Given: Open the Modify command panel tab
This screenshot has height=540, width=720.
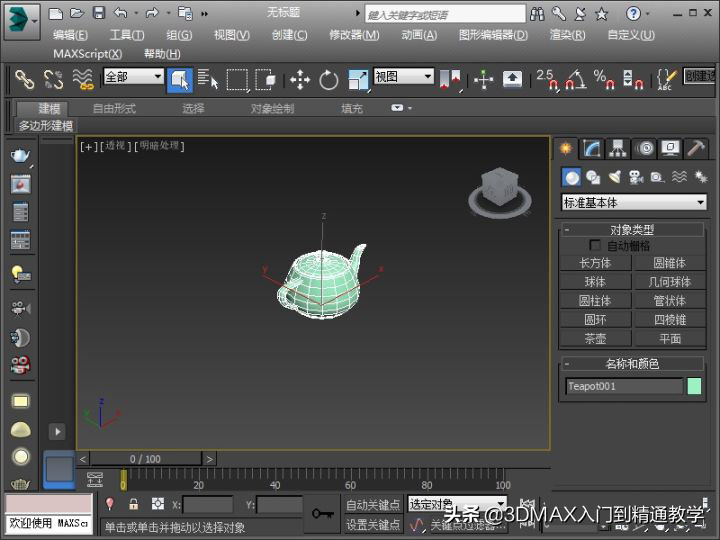Looking at the screenshot, I should (x=591, y=149).
